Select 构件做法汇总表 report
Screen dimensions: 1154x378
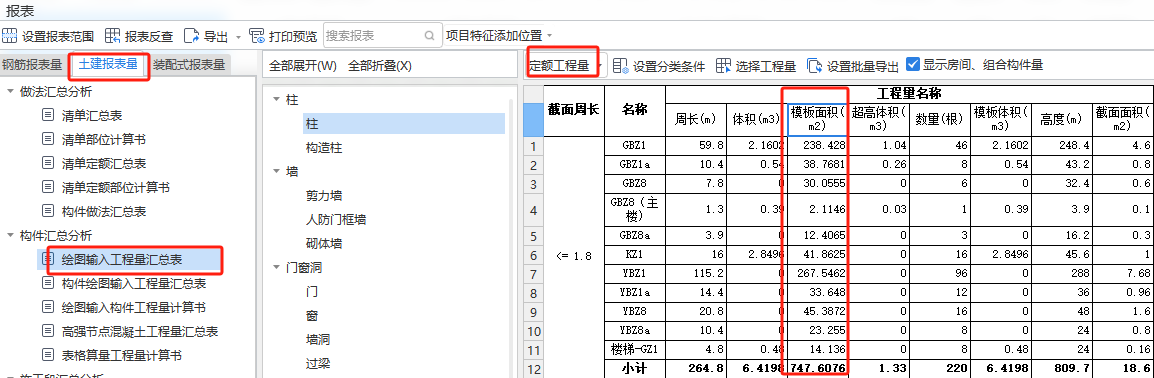[104, 212]
